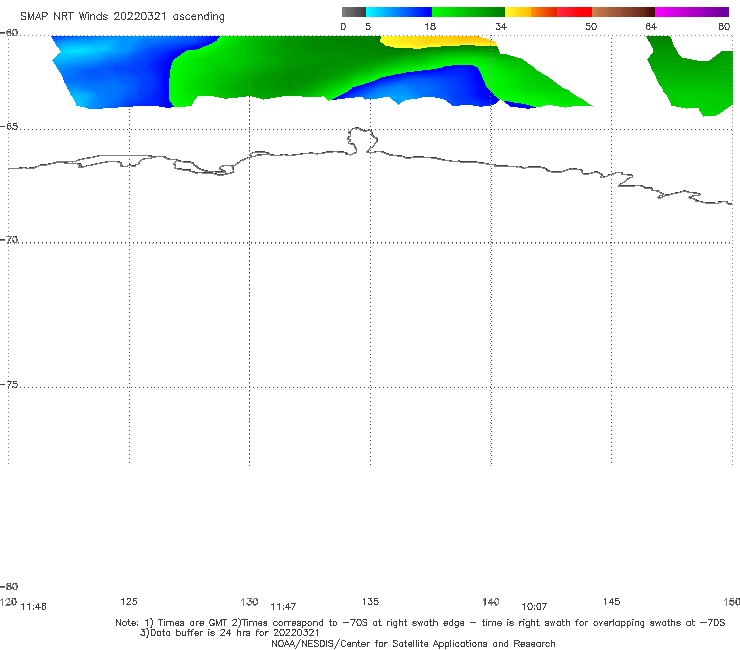Click the note line 'Times are GMT'
740x650 pixels.
193,623
